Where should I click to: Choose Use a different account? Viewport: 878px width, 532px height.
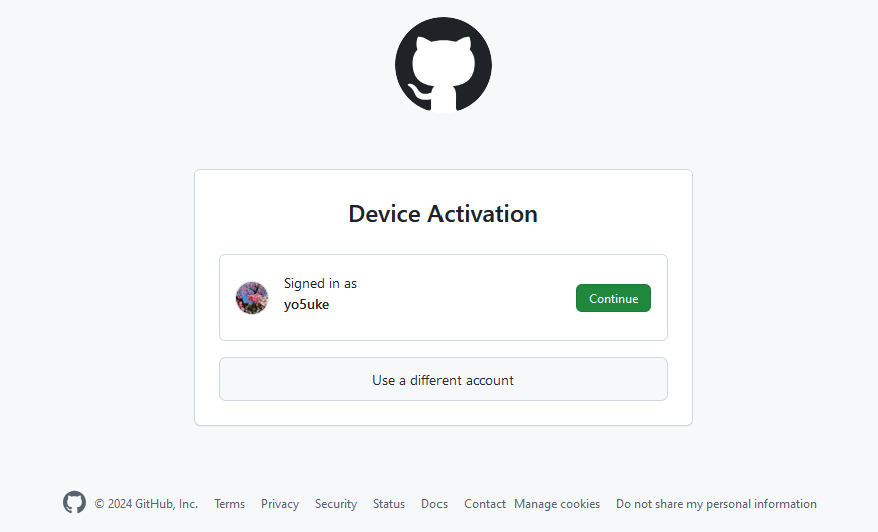(x=443, y=380)
